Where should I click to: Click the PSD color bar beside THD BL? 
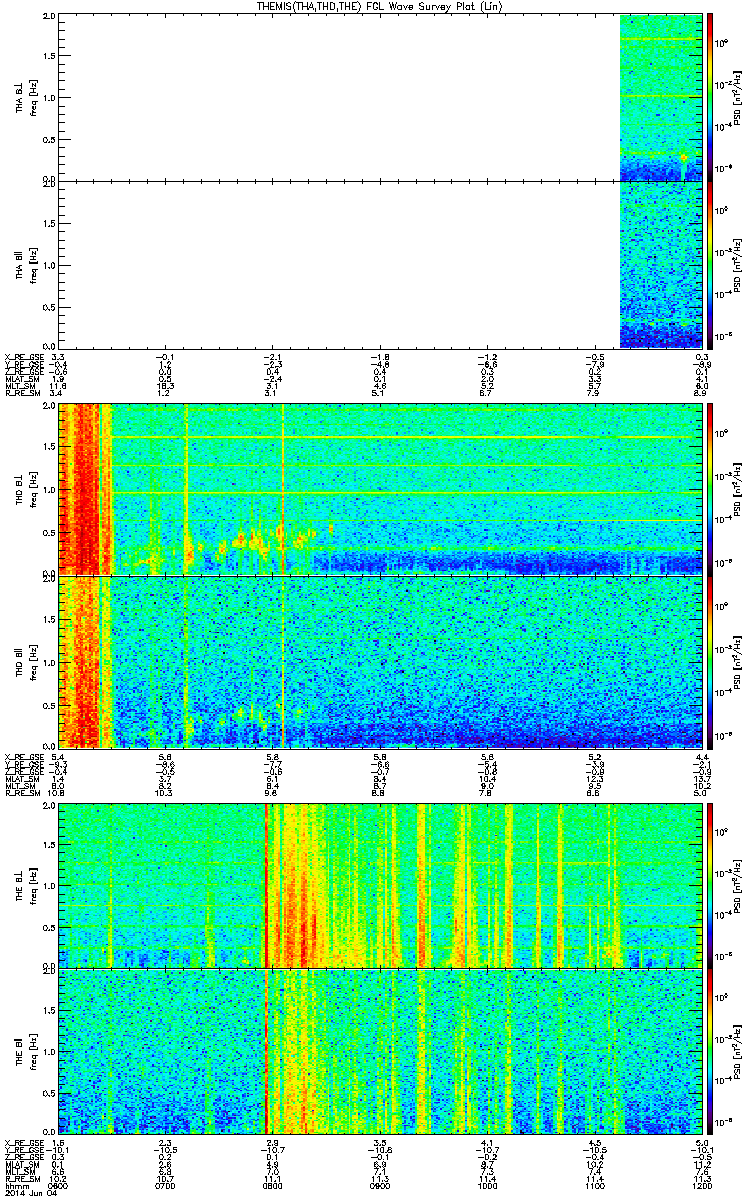tap(710, 490)
